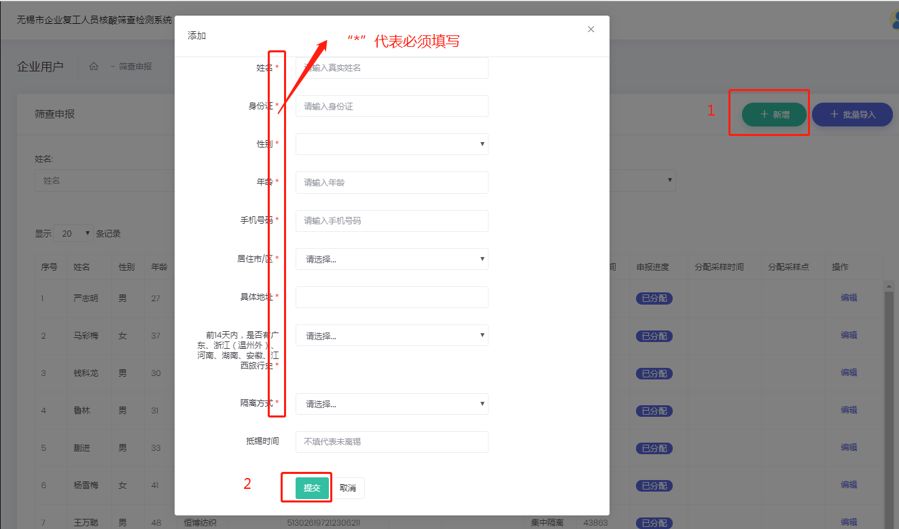Open the 性别 dropdown
Viewport: 899px width, 529px height.
point(391,144)
